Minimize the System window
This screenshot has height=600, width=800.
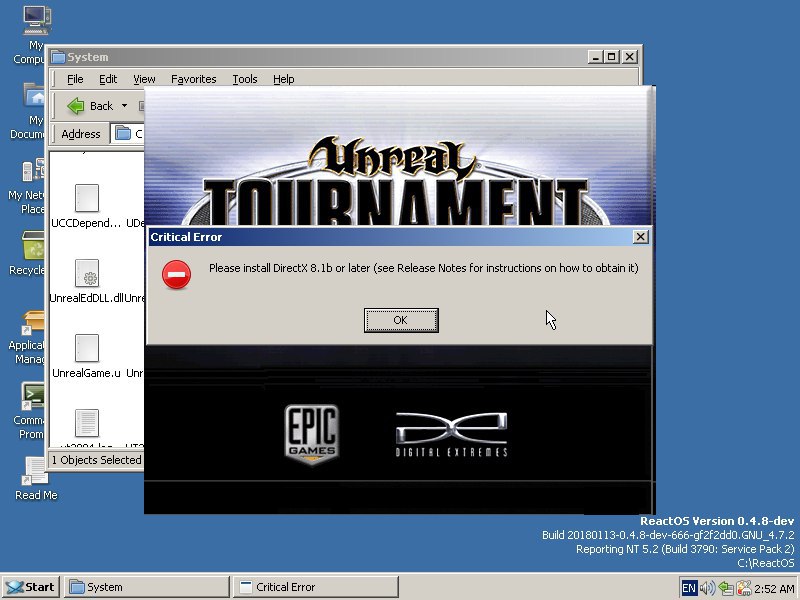pos(595,57)
